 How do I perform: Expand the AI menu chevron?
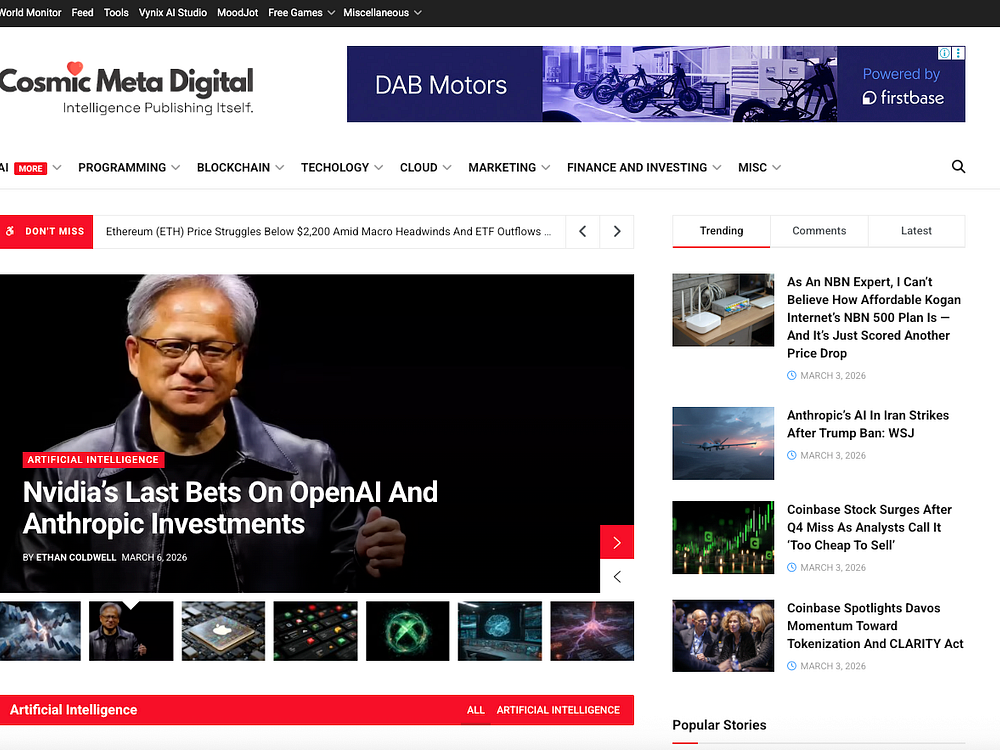click(x=57, y=168)
